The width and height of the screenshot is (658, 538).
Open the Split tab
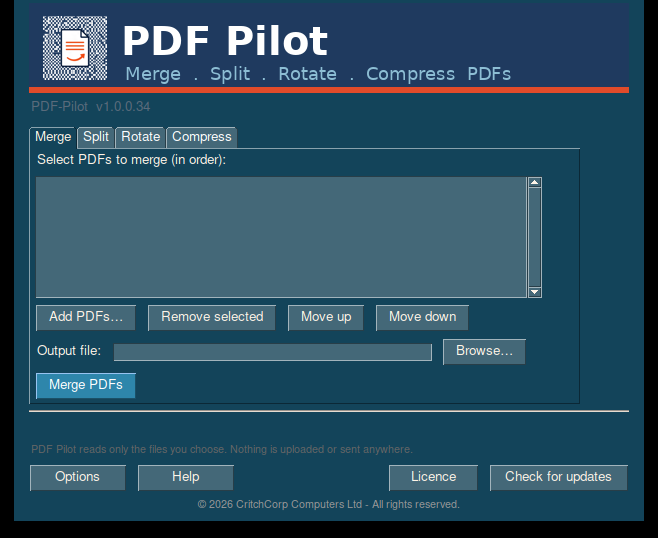tap(96, 137)
